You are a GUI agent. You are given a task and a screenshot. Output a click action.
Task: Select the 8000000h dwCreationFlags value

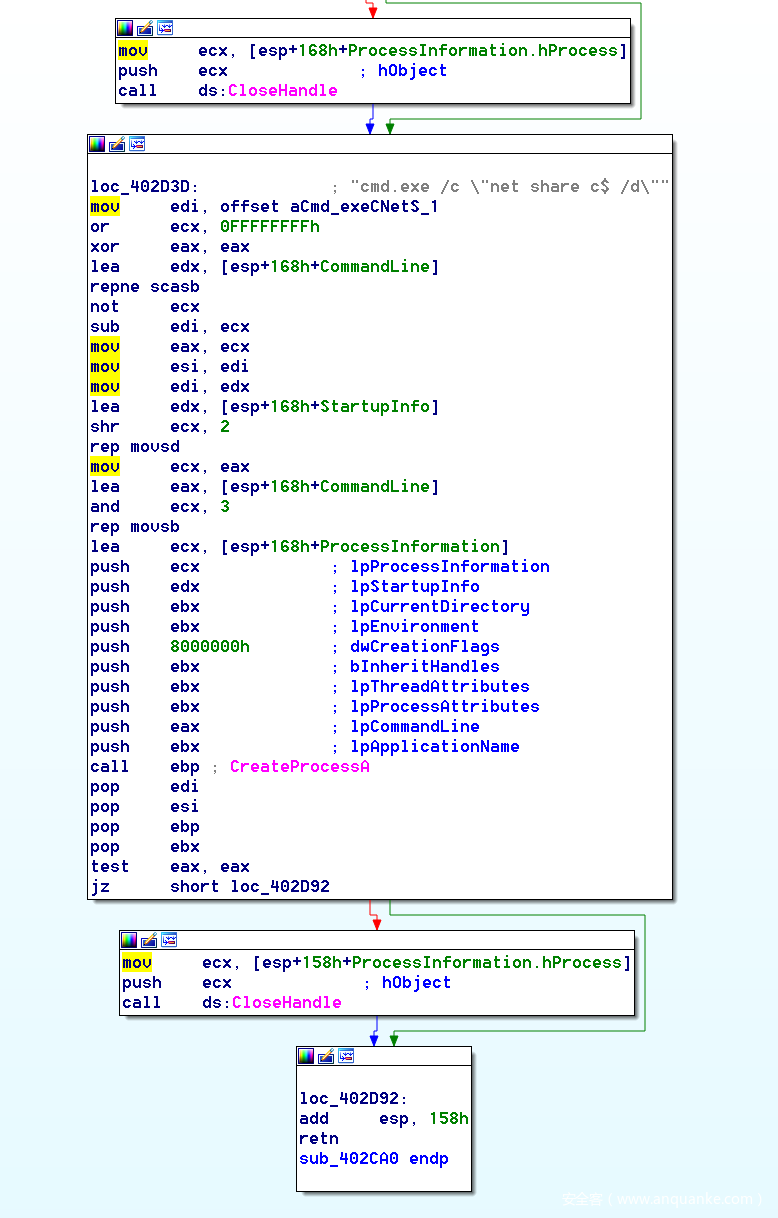click(210, 647)
